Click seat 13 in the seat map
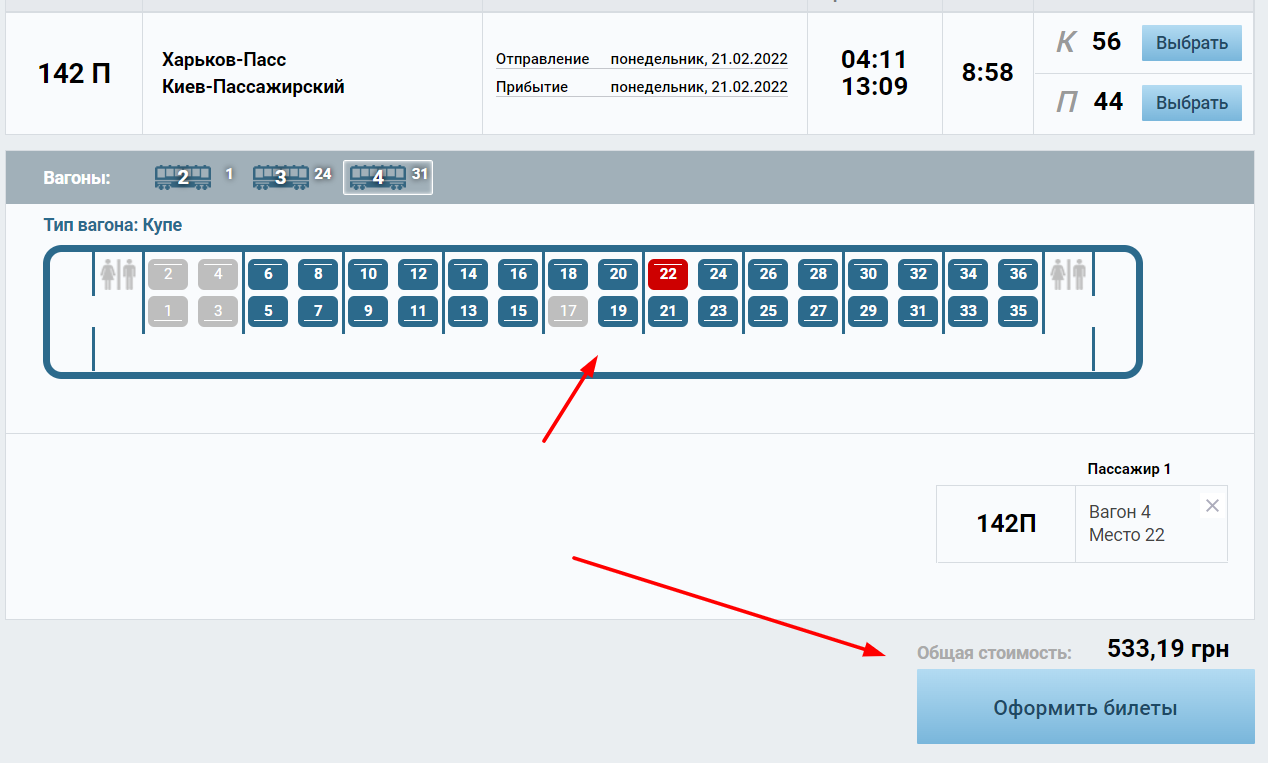The image size is (1268, 763). pyautogui.click(x=468, y=311)
